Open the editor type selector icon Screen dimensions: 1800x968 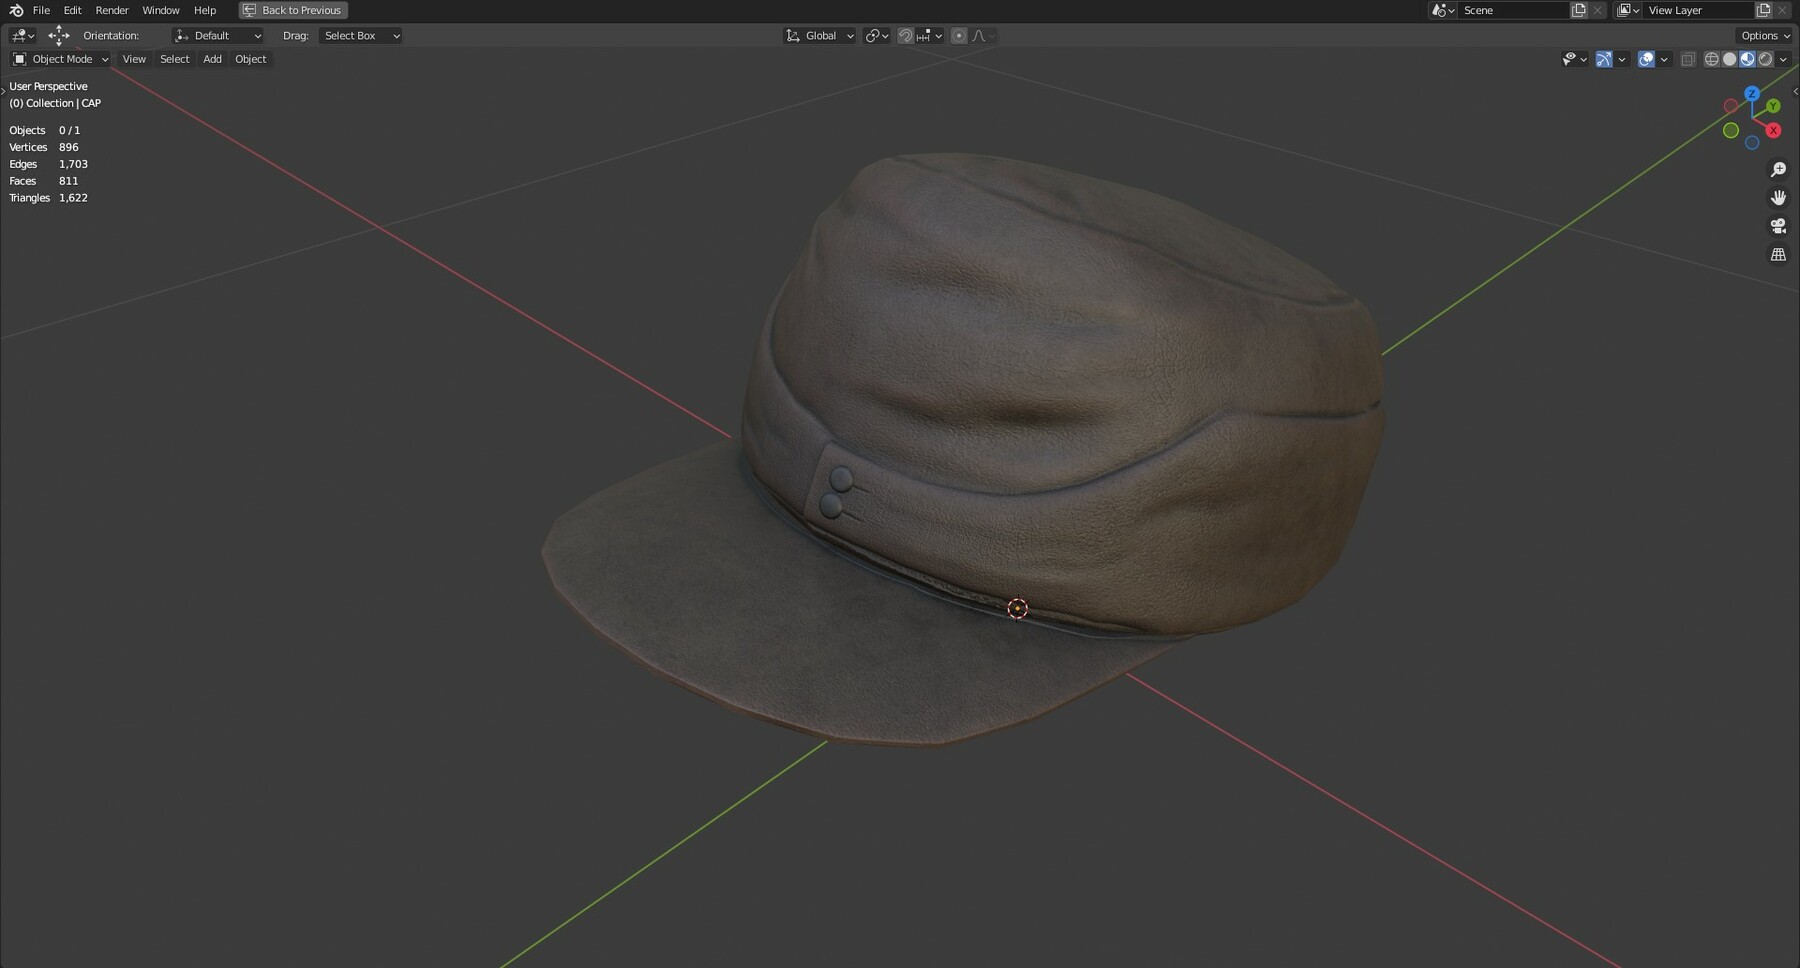(18, 35)
